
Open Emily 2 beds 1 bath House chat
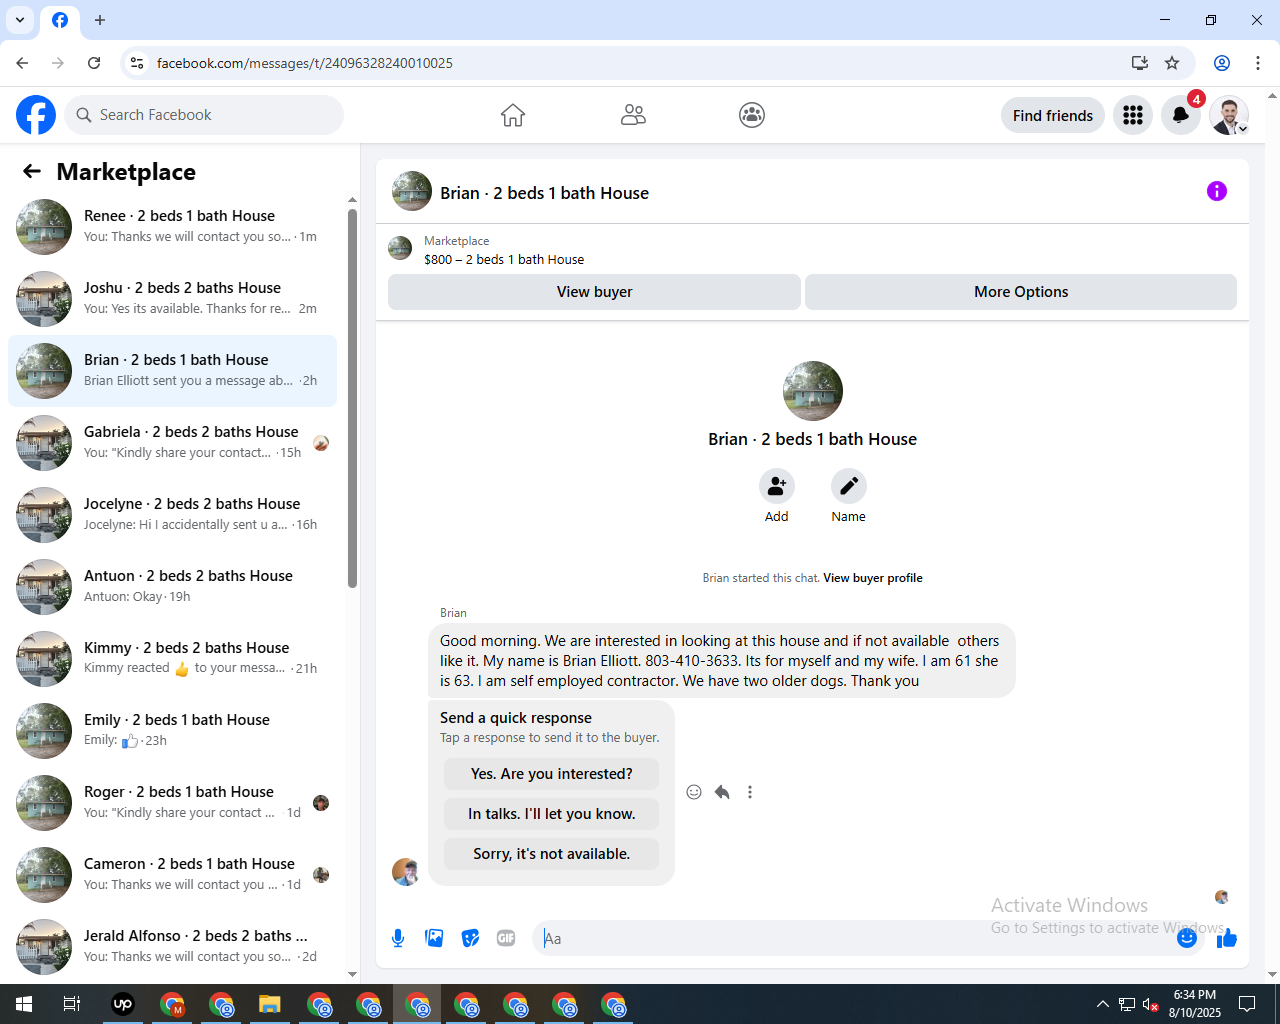[172, 731]
